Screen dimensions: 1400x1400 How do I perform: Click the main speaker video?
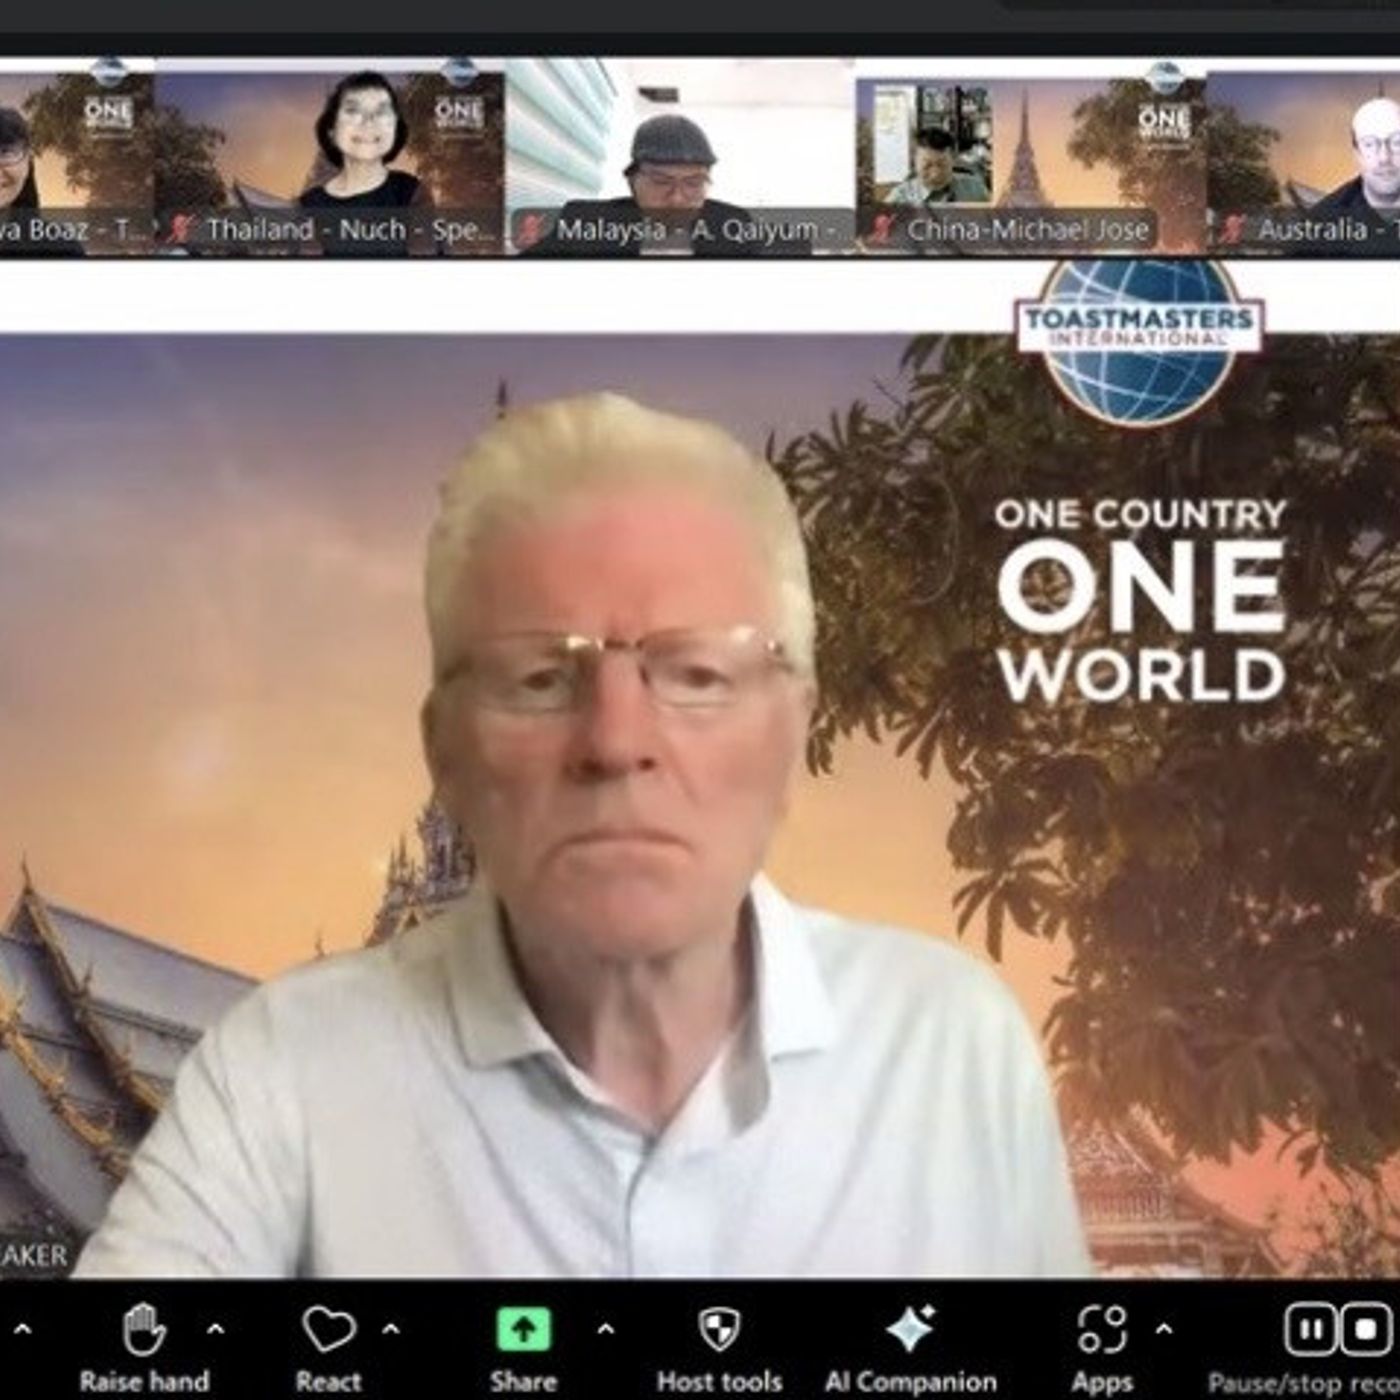click(x=700, y=805)
